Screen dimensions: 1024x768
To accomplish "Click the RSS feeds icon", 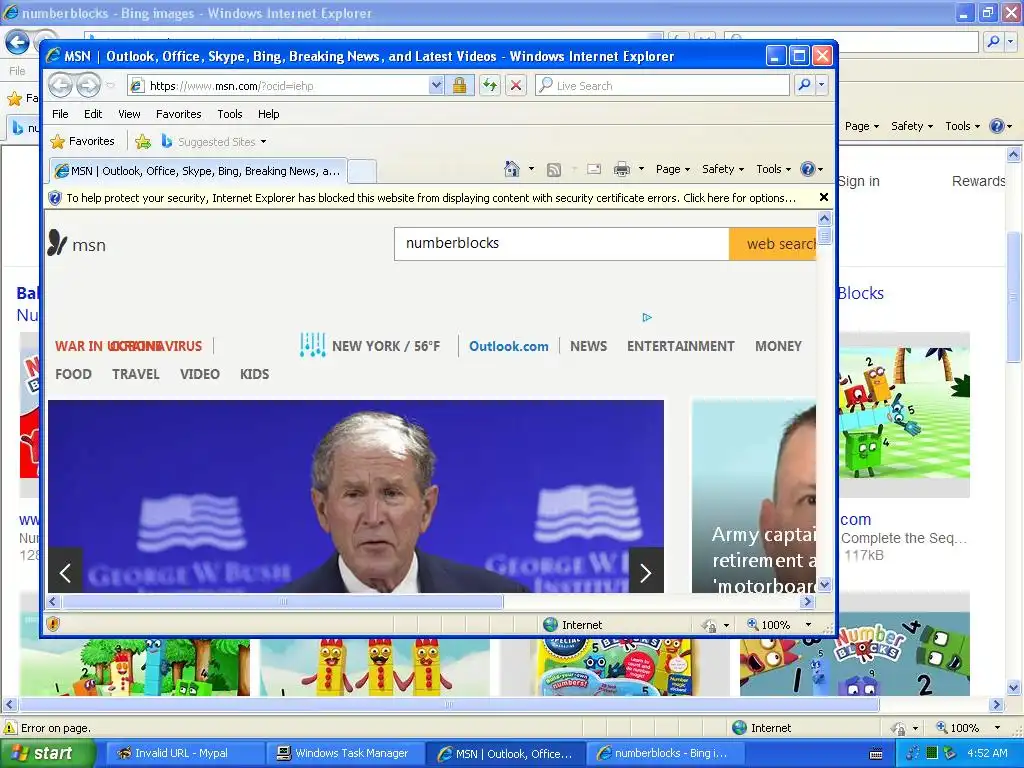I will click(x=554, y=170).
